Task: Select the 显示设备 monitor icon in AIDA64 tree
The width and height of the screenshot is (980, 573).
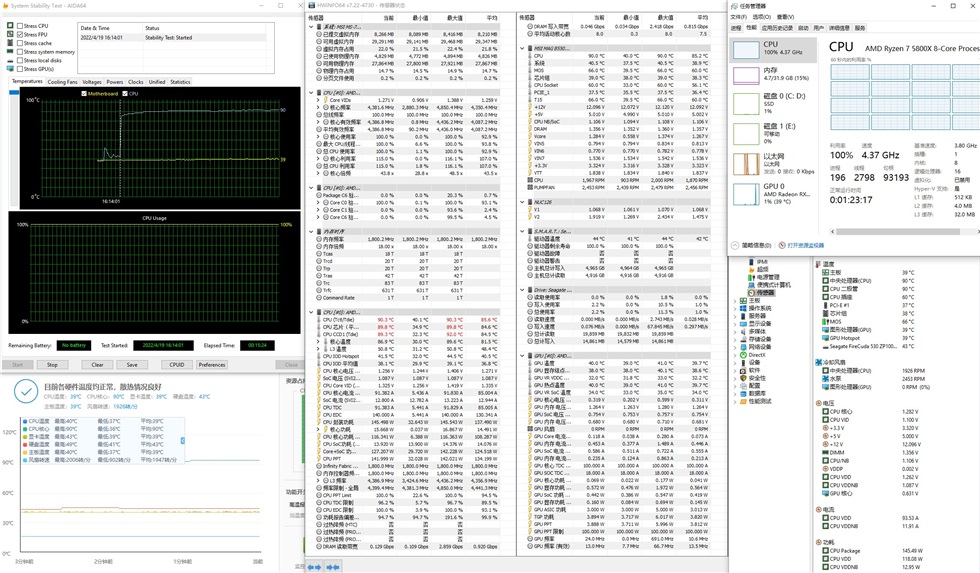Action: point(743,324)
